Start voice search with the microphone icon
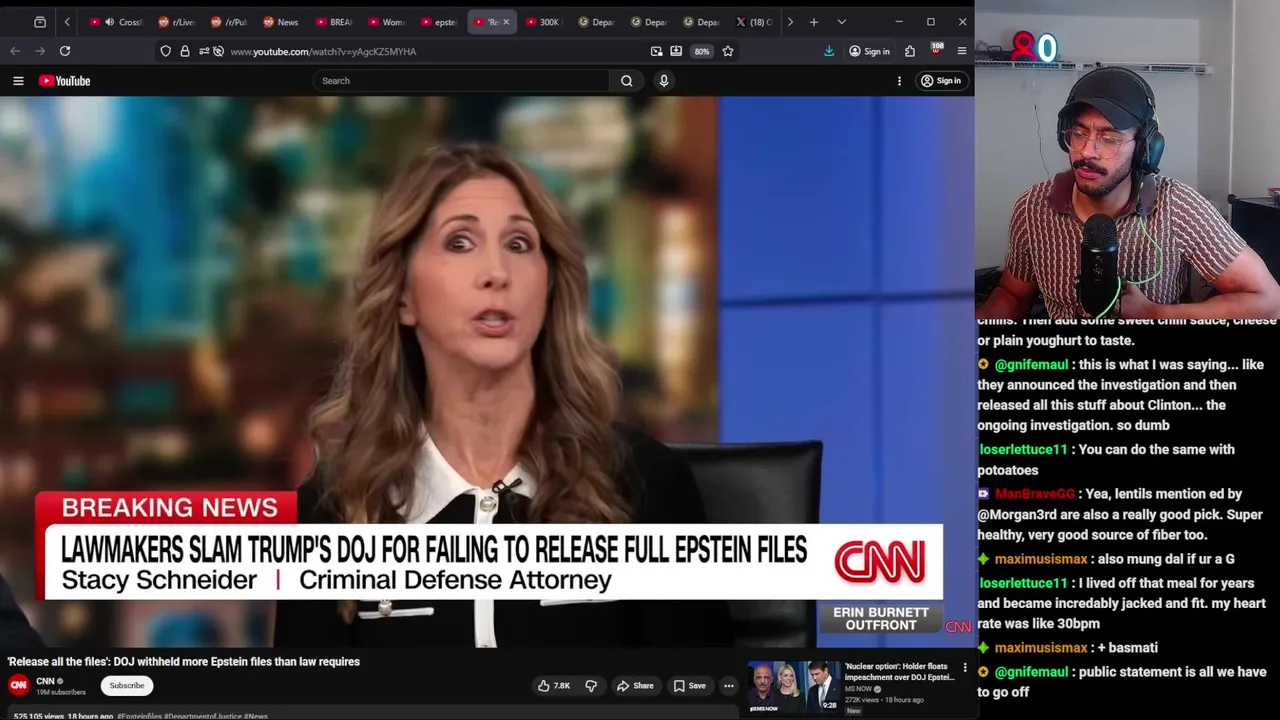This screenshot has width=1280, height=720. (x=663, y=81)
